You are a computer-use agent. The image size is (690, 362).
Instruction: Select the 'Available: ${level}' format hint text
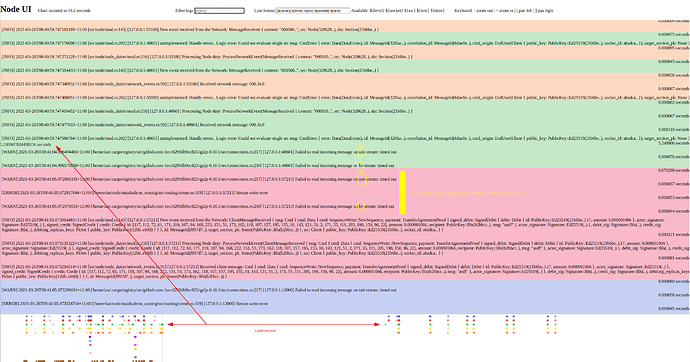[x=397, y=11]
